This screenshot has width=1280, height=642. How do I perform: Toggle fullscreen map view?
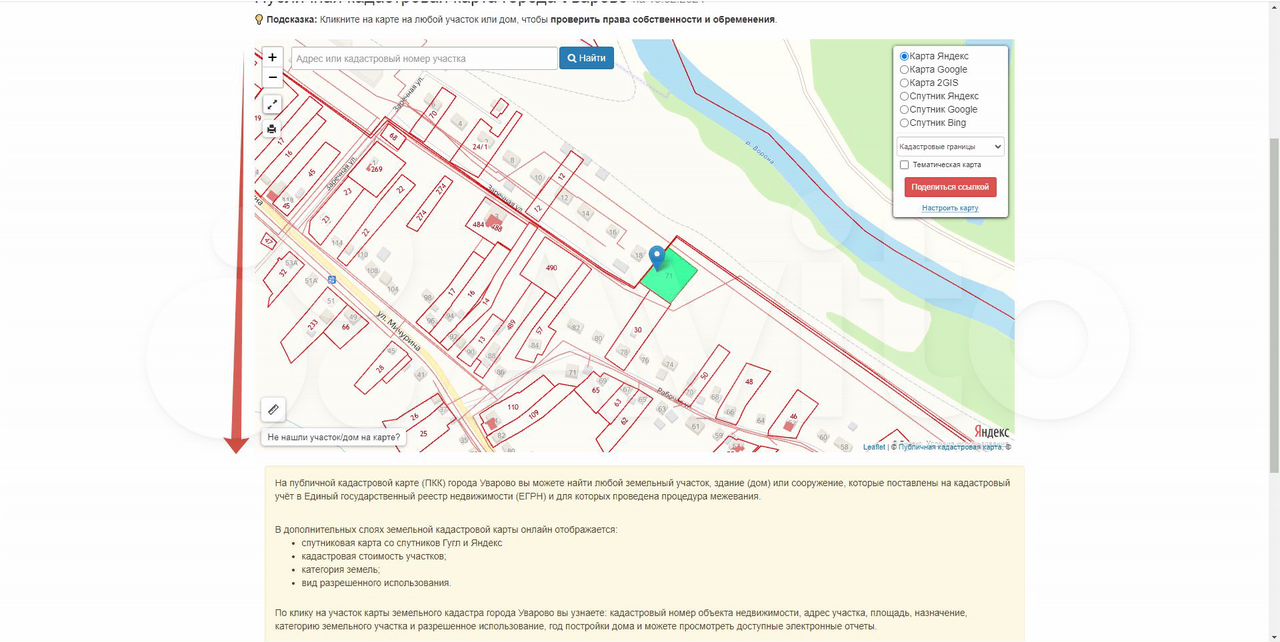[272, 104]
